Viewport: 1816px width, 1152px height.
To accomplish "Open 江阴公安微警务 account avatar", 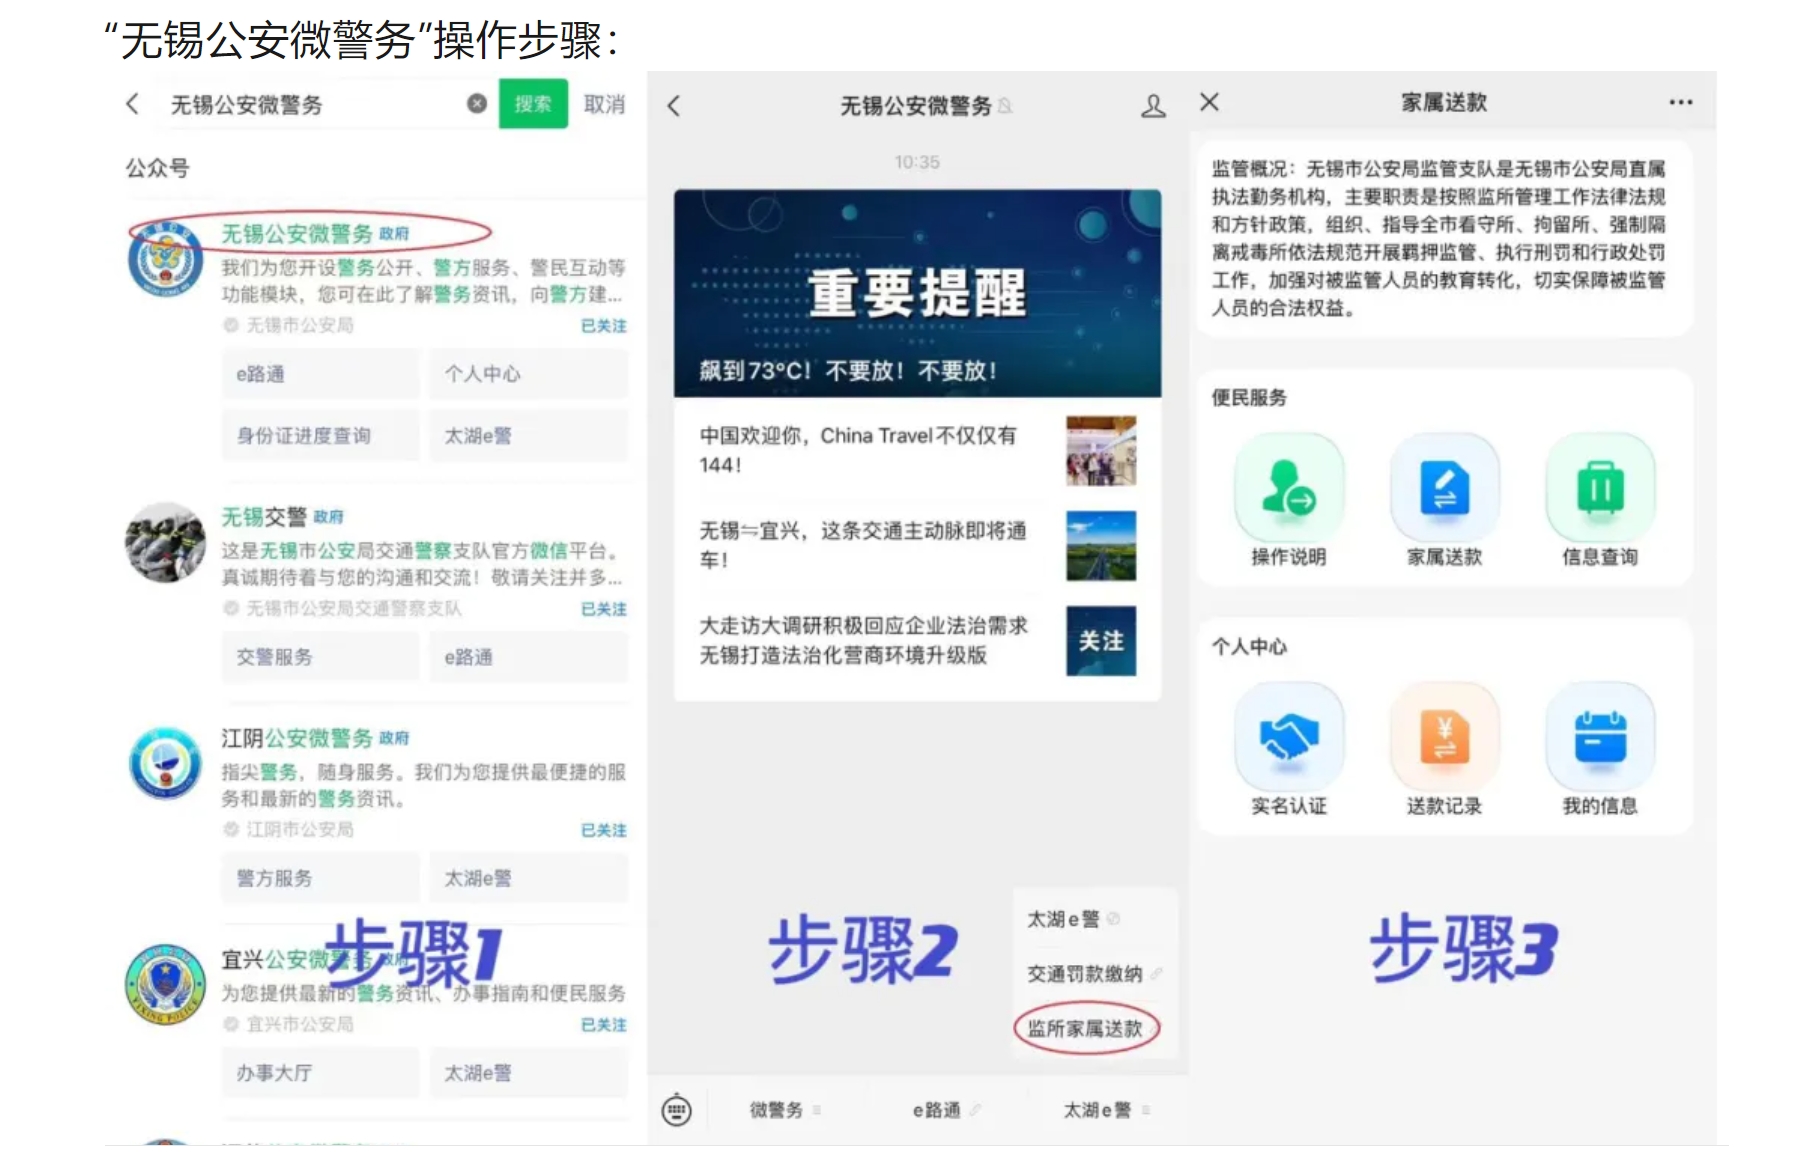I will 165,763.
